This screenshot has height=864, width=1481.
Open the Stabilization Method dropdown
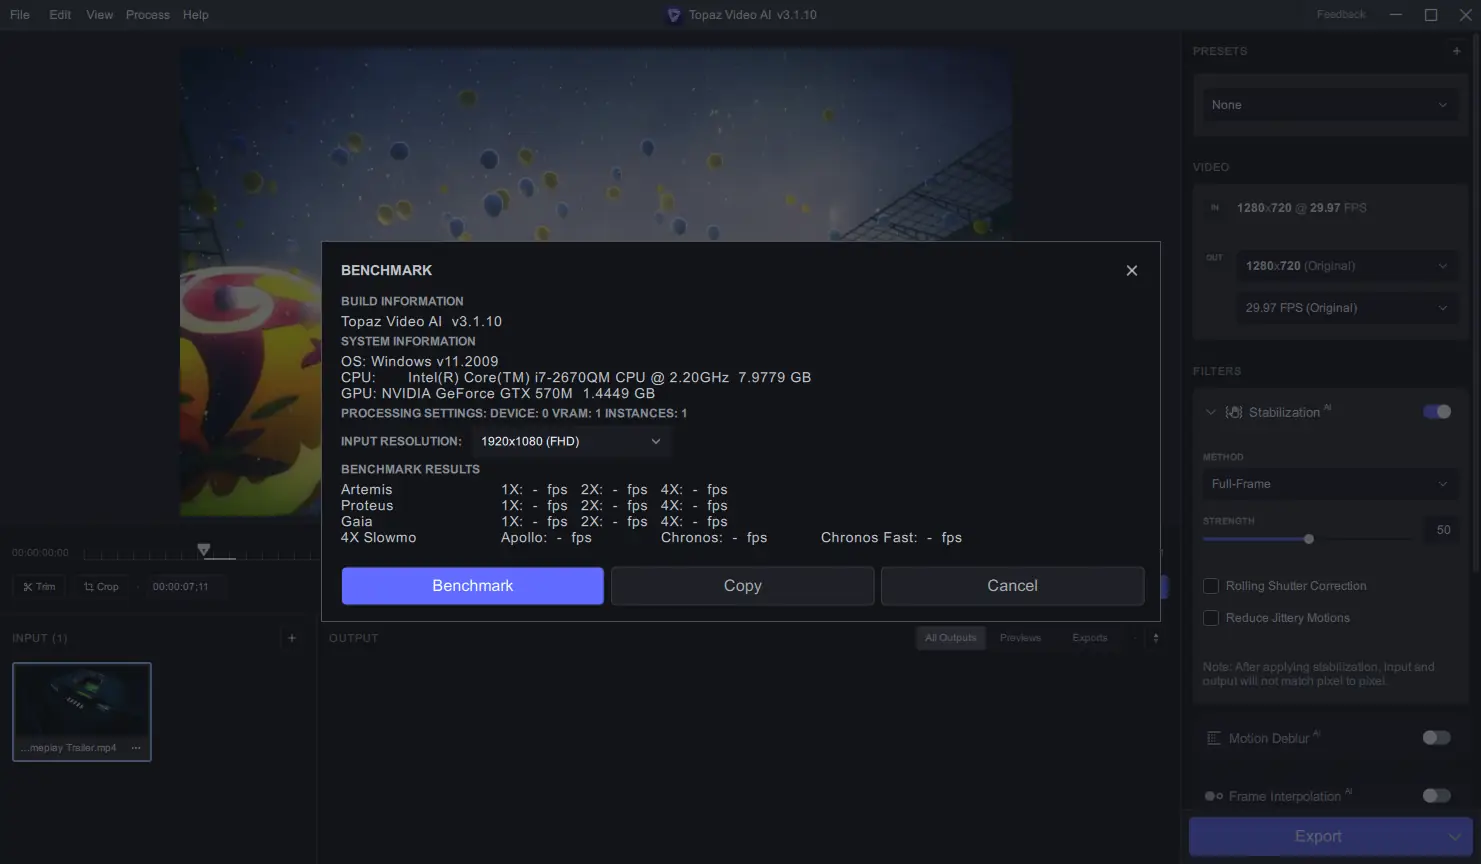[x=1329, y=484]
